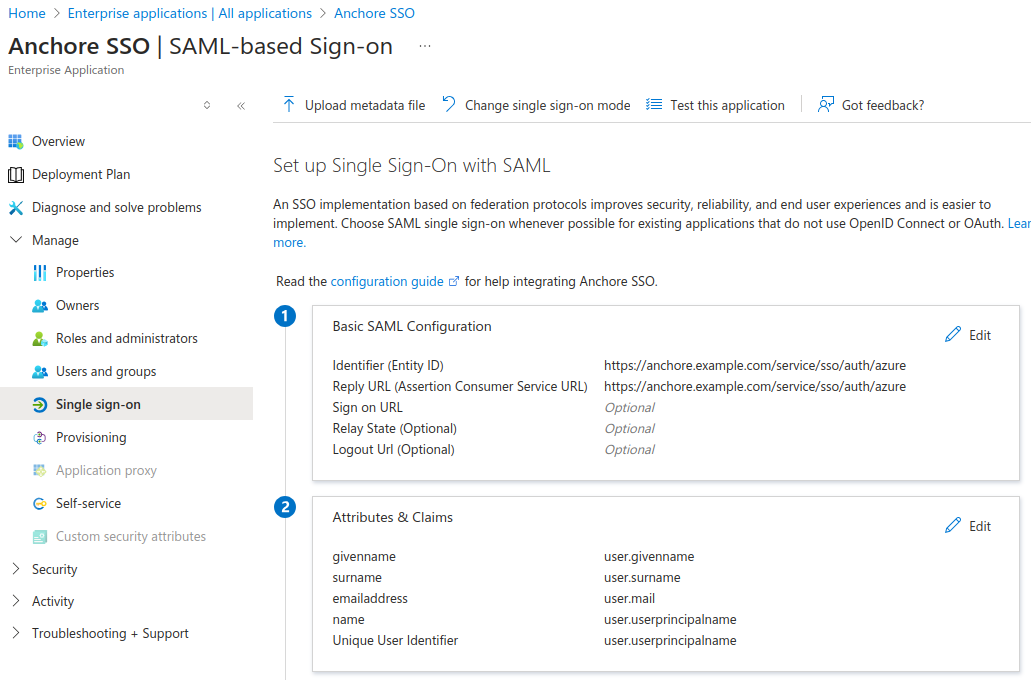The image size is (1031, 680).
Task: Open the ellipsis more options next to title
Action: (x=425, y=46)
